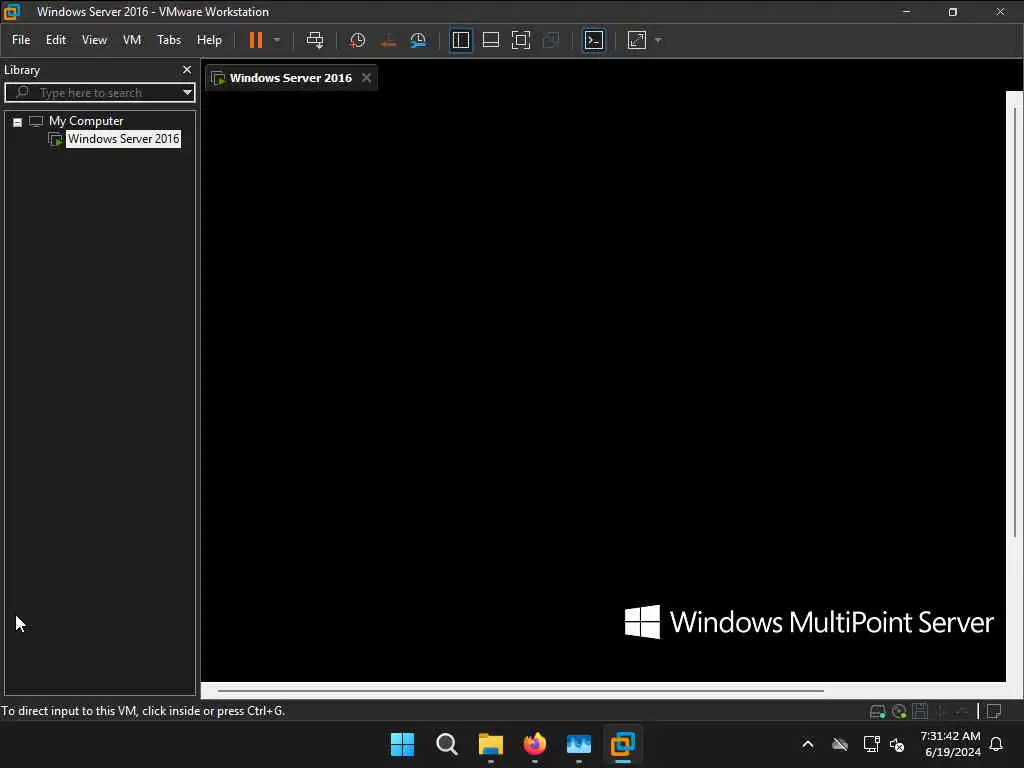
Task: Click the CD/DVD drive status icon
Action: tap(899, 711)
